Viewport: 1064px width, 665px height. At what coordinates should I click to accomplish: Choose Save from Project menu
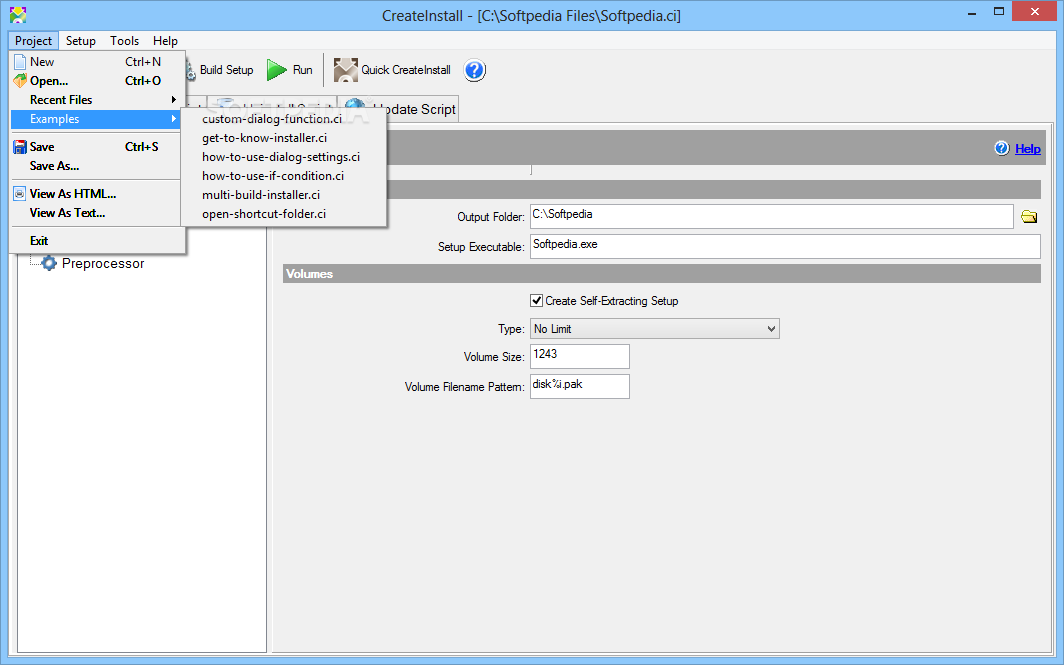(x=96, y=147)
